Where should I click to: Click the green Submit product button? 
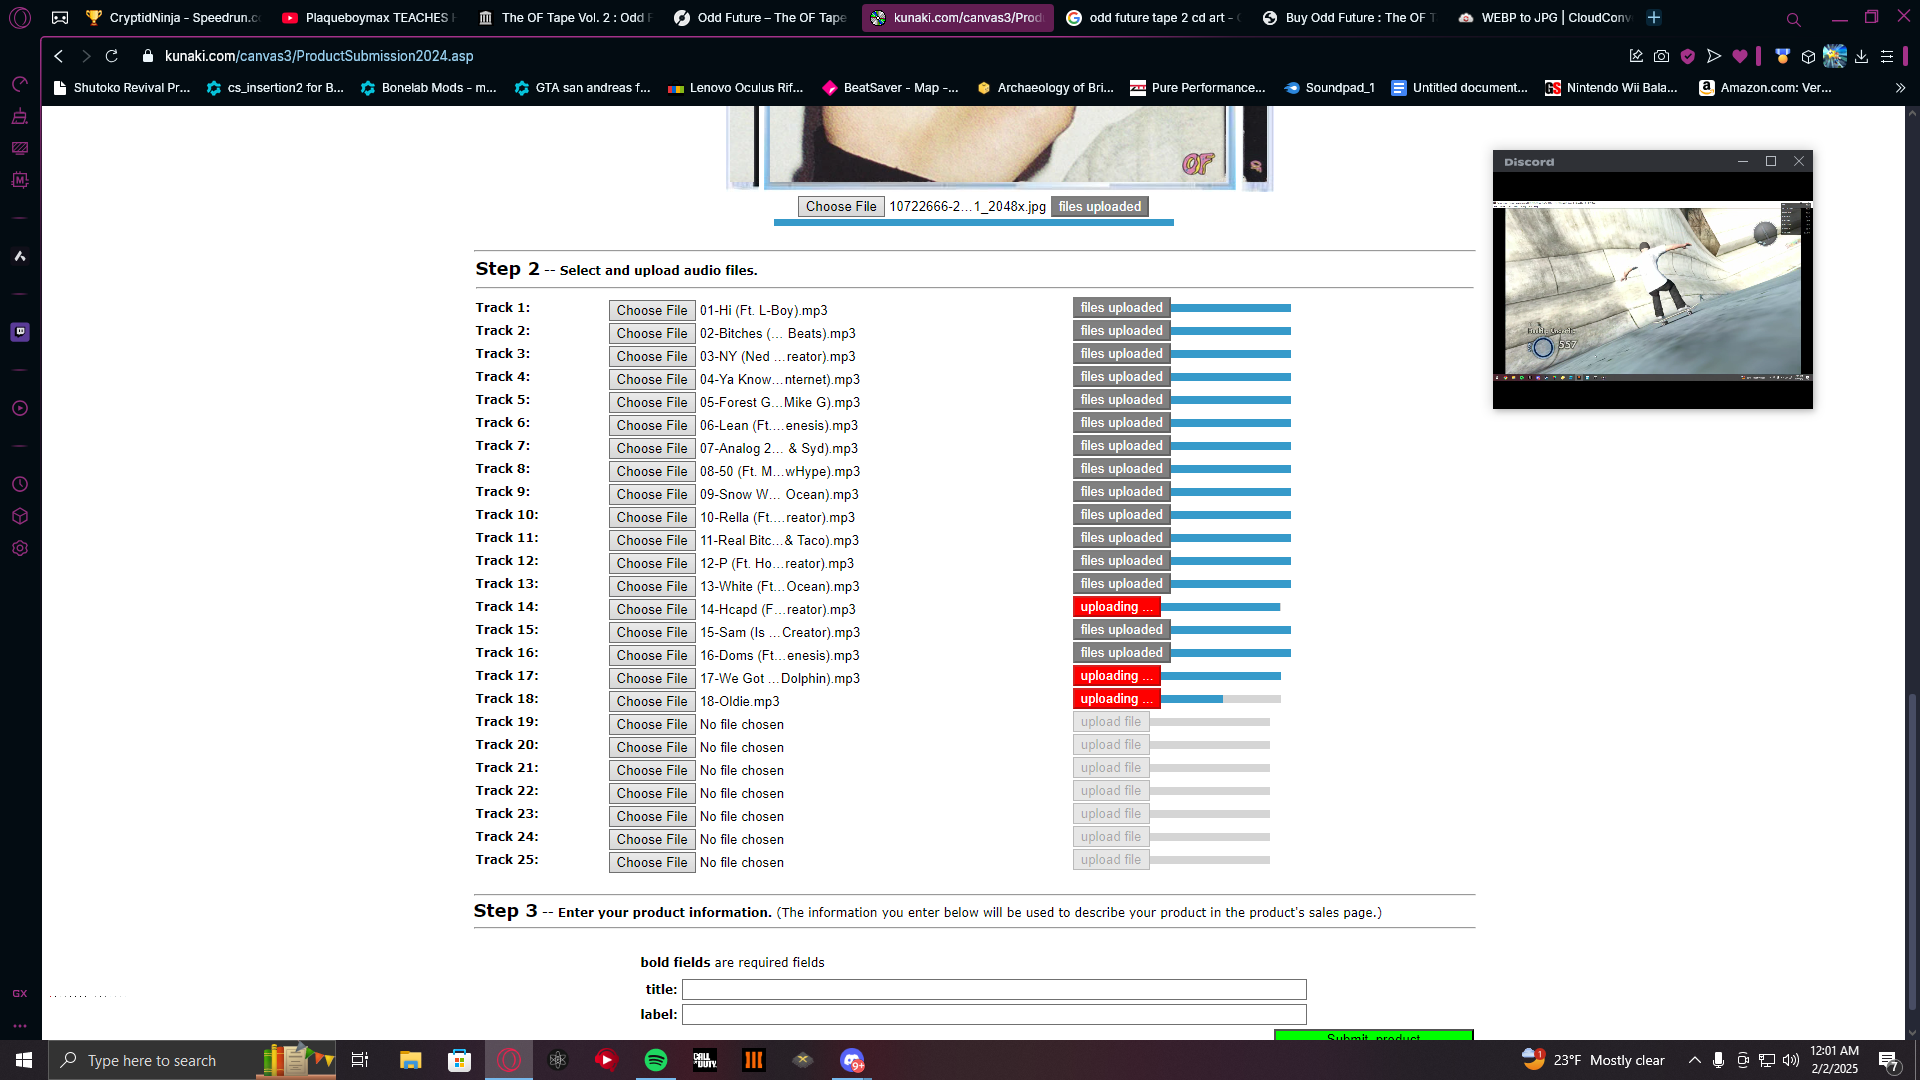1373,1036
